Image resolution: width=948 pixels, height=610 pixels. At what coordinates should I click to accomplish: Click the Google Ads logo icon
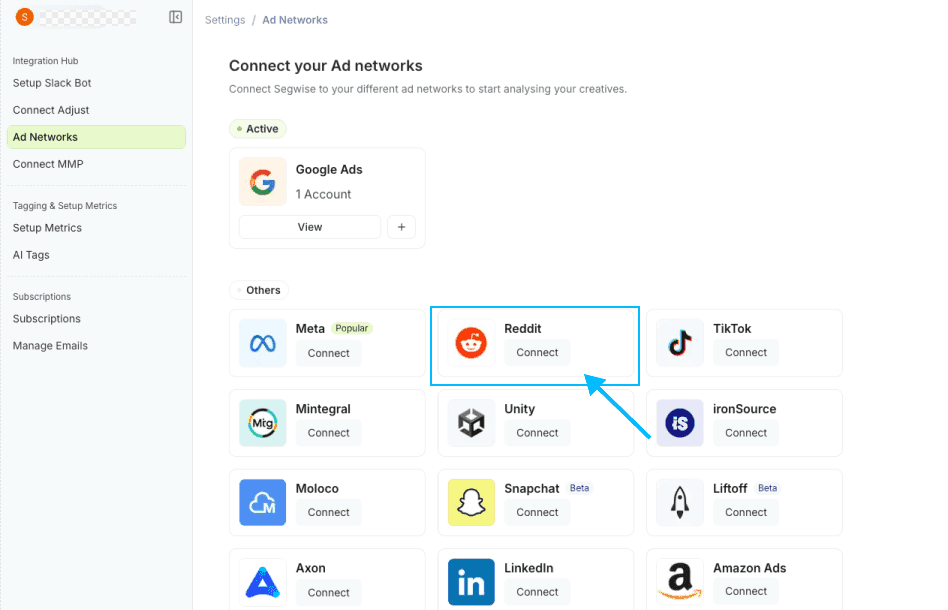click(262, 182)
